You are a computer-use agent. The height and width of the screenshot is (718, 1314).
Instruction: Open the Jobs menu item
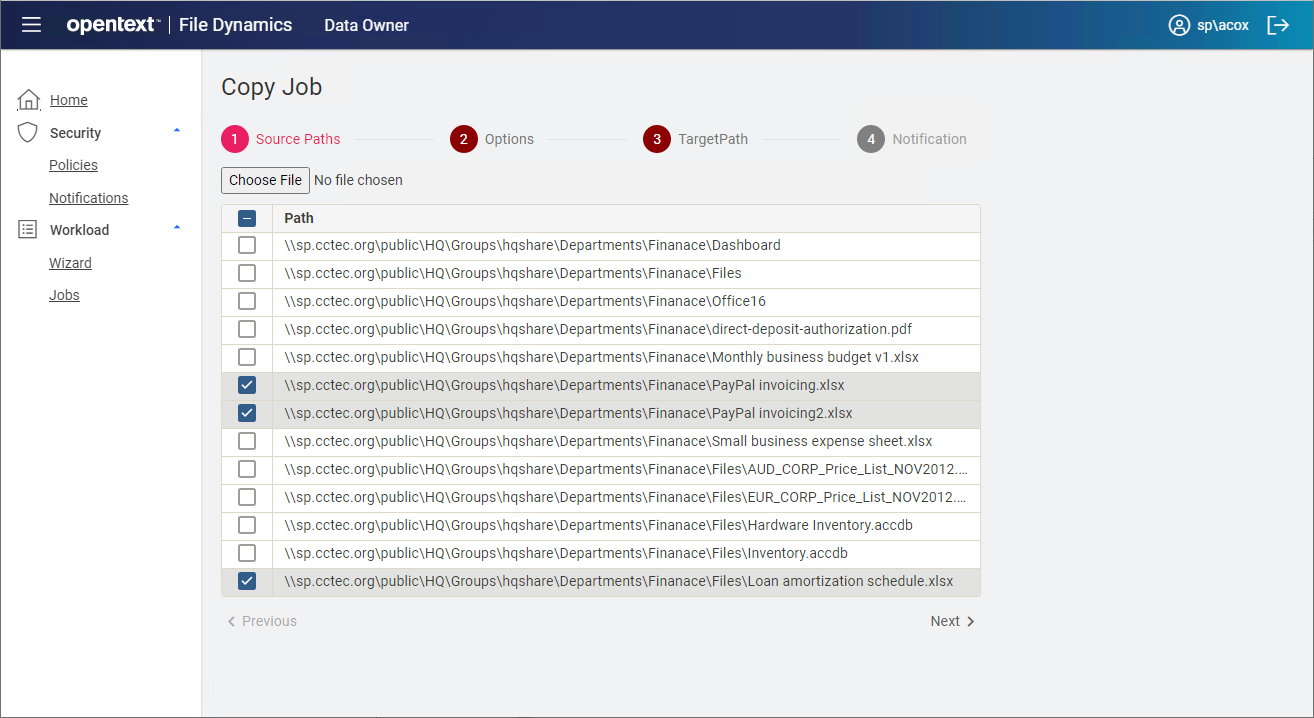[64, 295]
